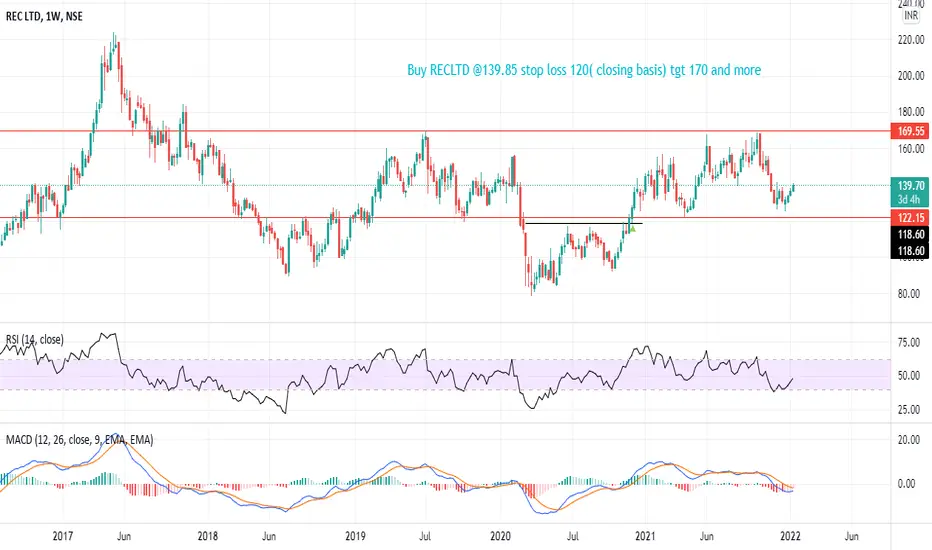Select the 169.55 resistance price label
The image size is (932, 550).
click(910, 131)
